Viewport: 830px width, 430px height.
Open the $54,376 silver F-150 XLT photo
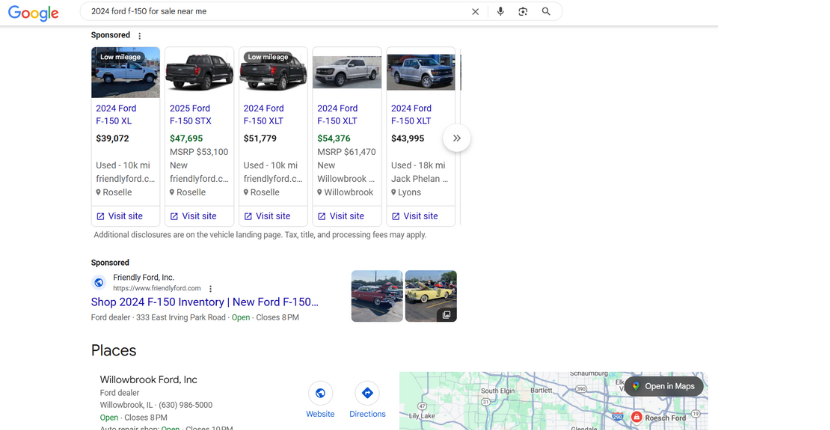click(347, 73)
